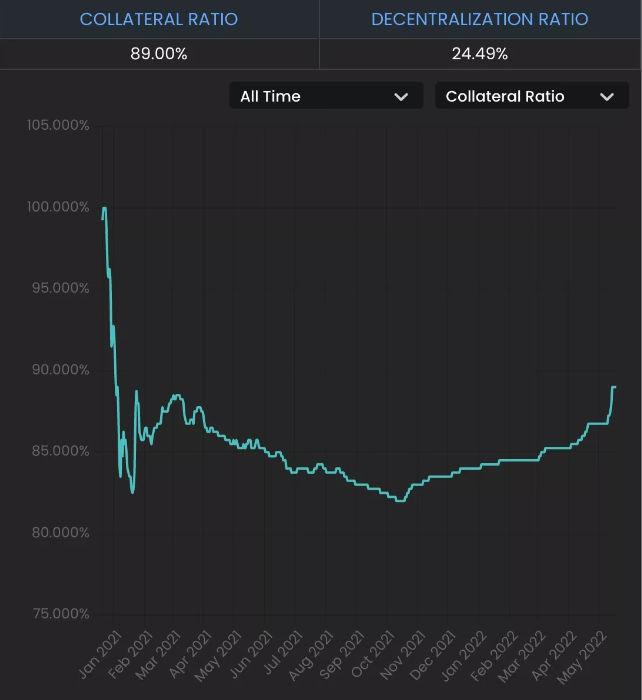Click the 75.000% y-axis label
The image size is (642, 700).
(61, 614)
